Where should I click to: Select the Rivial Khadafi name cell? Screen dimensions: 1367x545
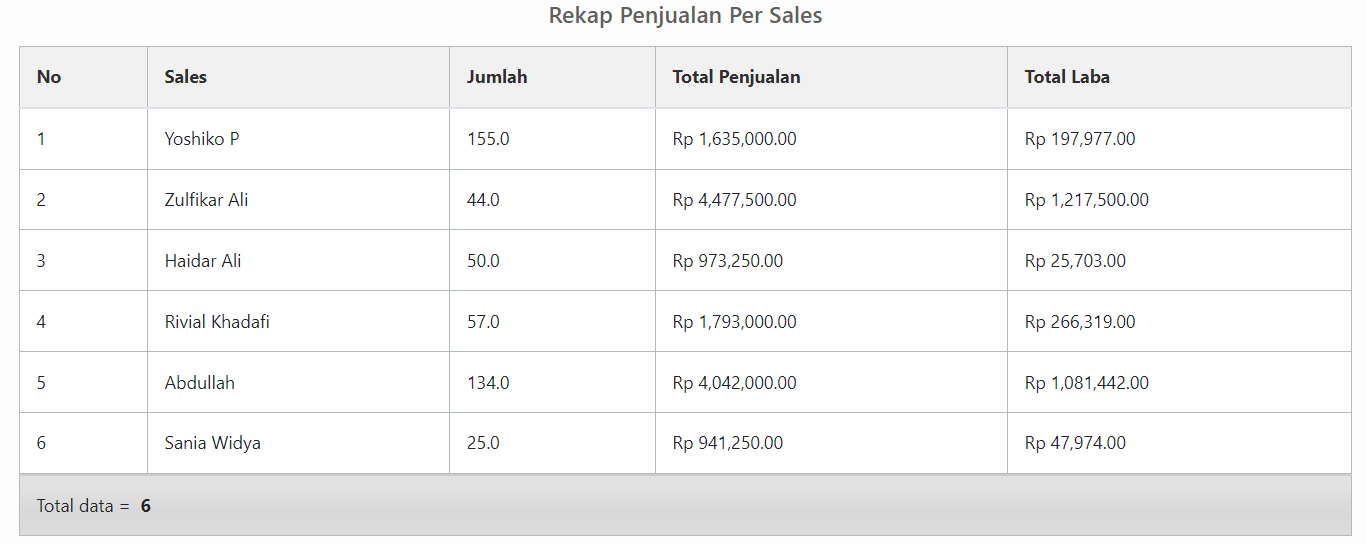[217, 322]
